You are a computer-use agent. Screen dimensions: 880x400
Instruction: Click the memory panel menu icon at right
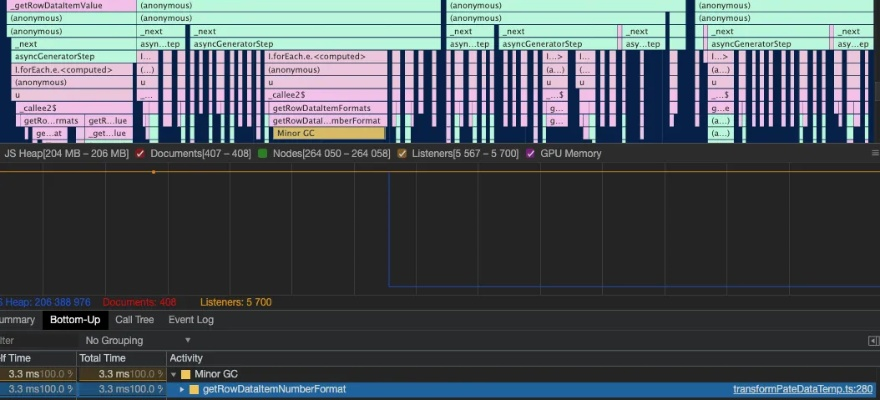click(x=874, y=154)
